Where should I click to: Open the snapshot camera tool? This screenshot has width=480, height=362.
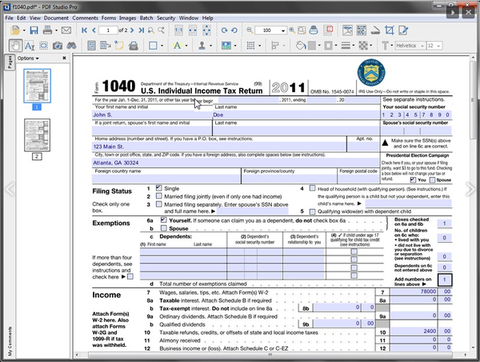57,46
